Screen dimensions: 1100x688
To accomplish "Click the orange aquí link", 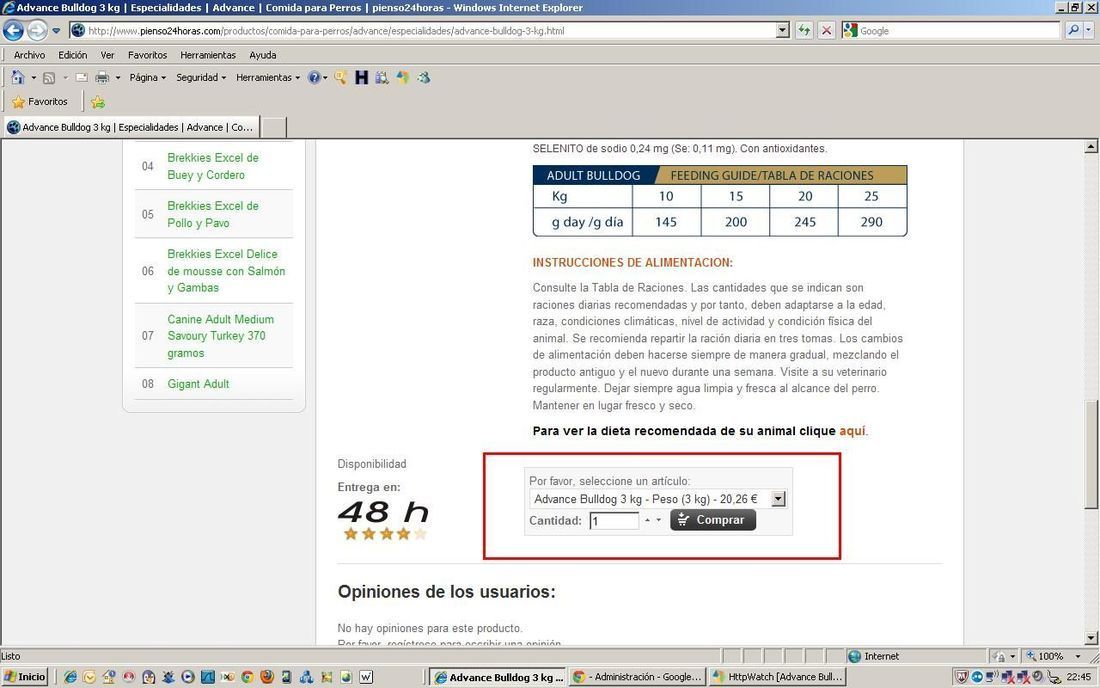I will click(852, 431).
